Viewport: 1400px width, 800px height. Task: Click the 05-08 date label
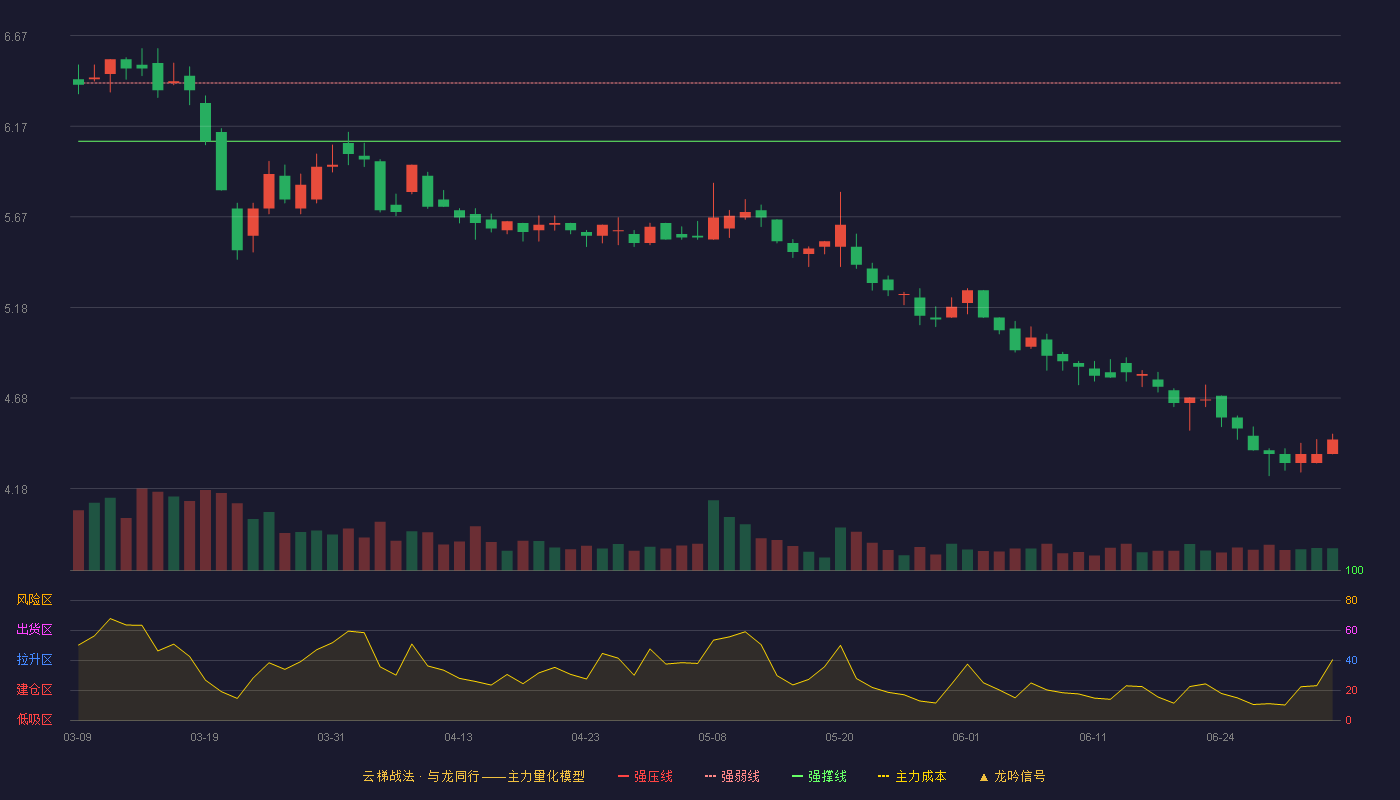(x=713, y=737)
